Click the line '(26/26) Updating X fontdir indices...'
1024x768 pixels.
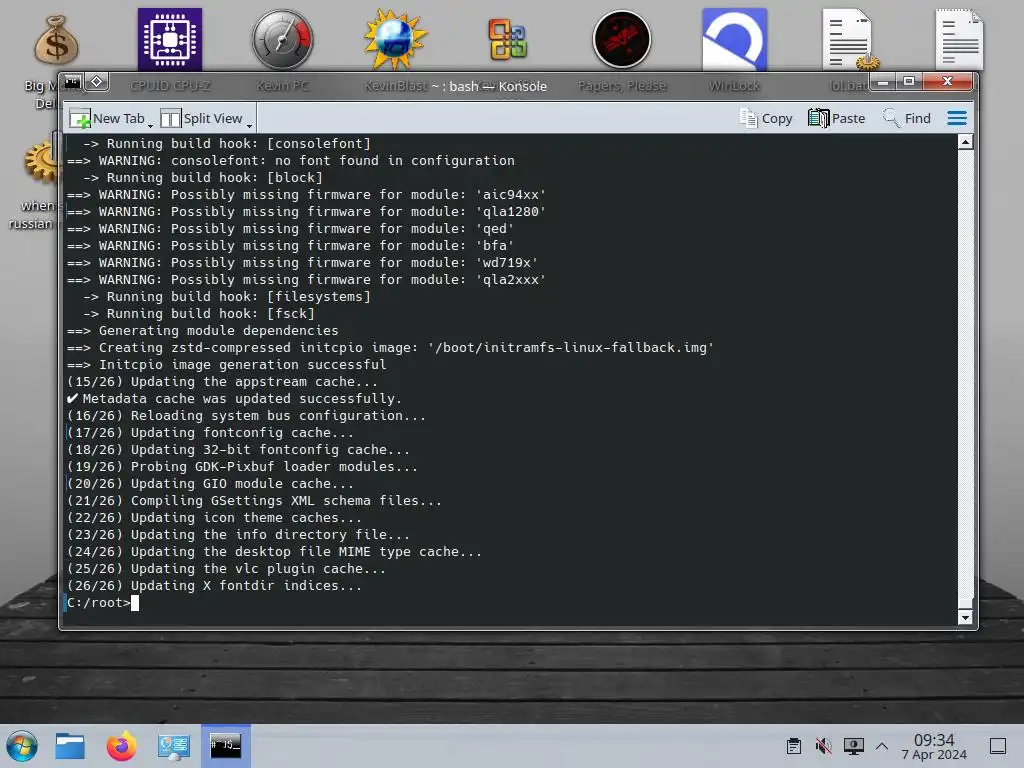(x=214, y=586)
